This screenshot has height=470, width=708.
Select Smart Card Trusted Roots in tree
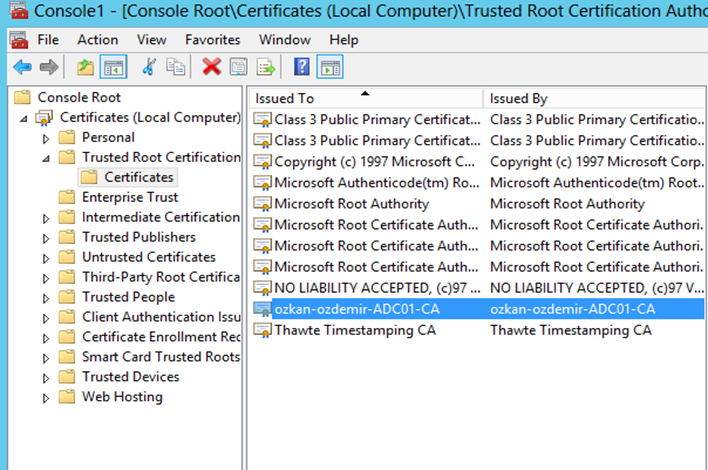pyautogui.click(x=161, y=357)
